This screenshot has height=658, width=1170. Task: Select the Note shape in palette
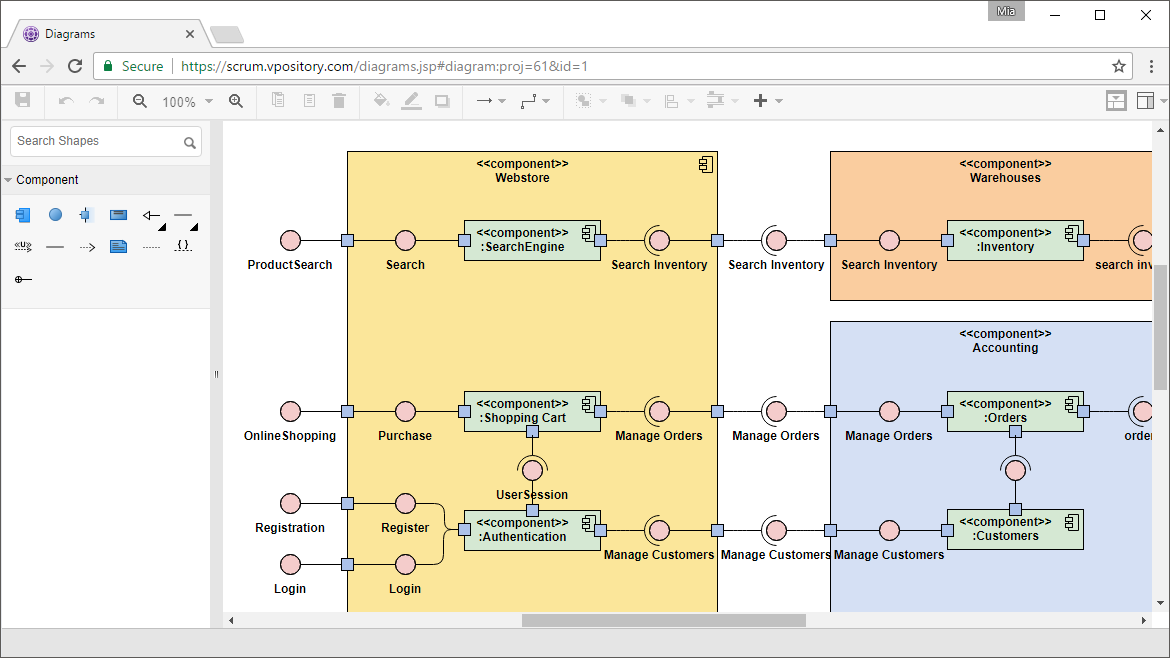[x=118, y=246]
